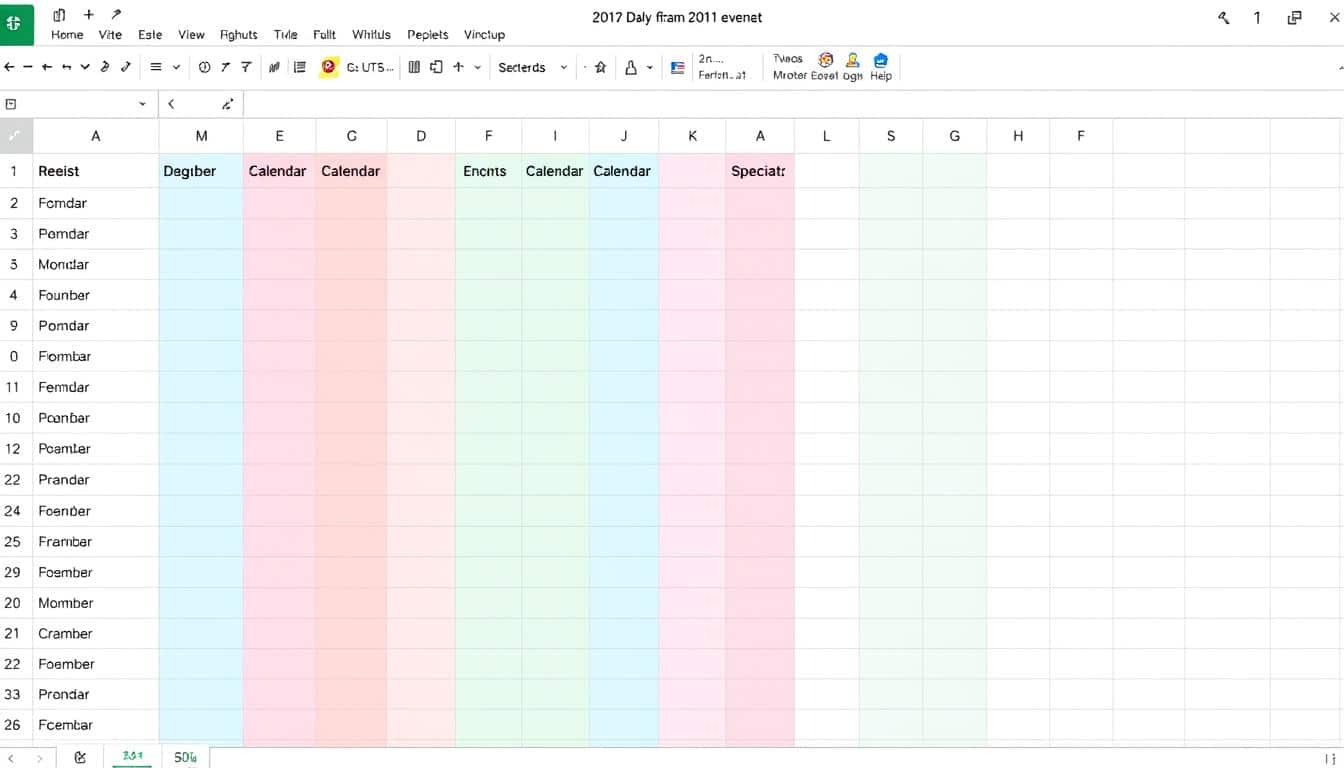This screenshot has width=1344, height=768.
Task: Click the select-all corner of the grid
Action: point(16,136)
